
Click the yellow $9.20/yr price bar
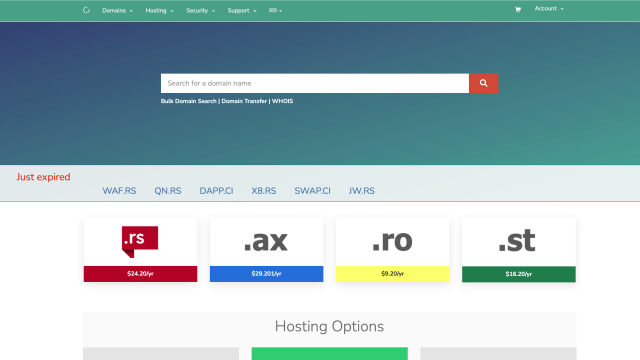(393, 274)
